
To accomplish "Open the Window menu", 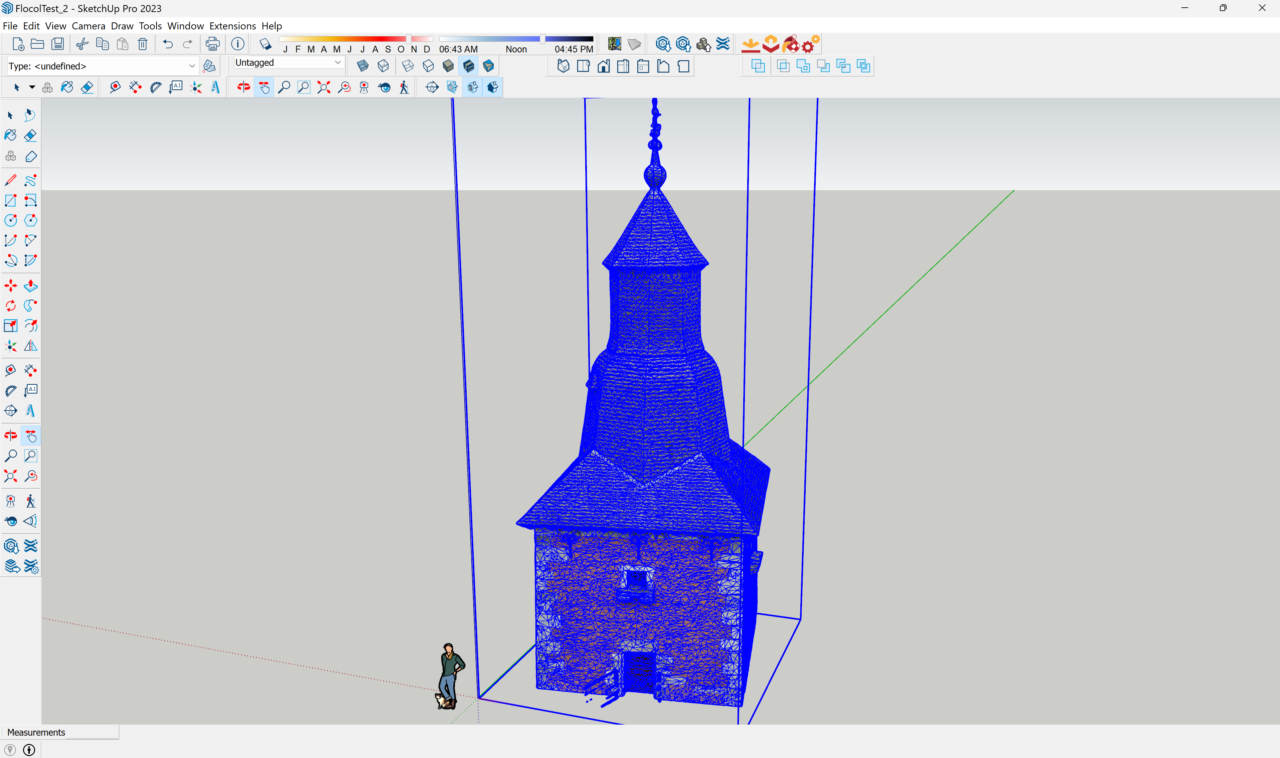I will tap(185, 26).
